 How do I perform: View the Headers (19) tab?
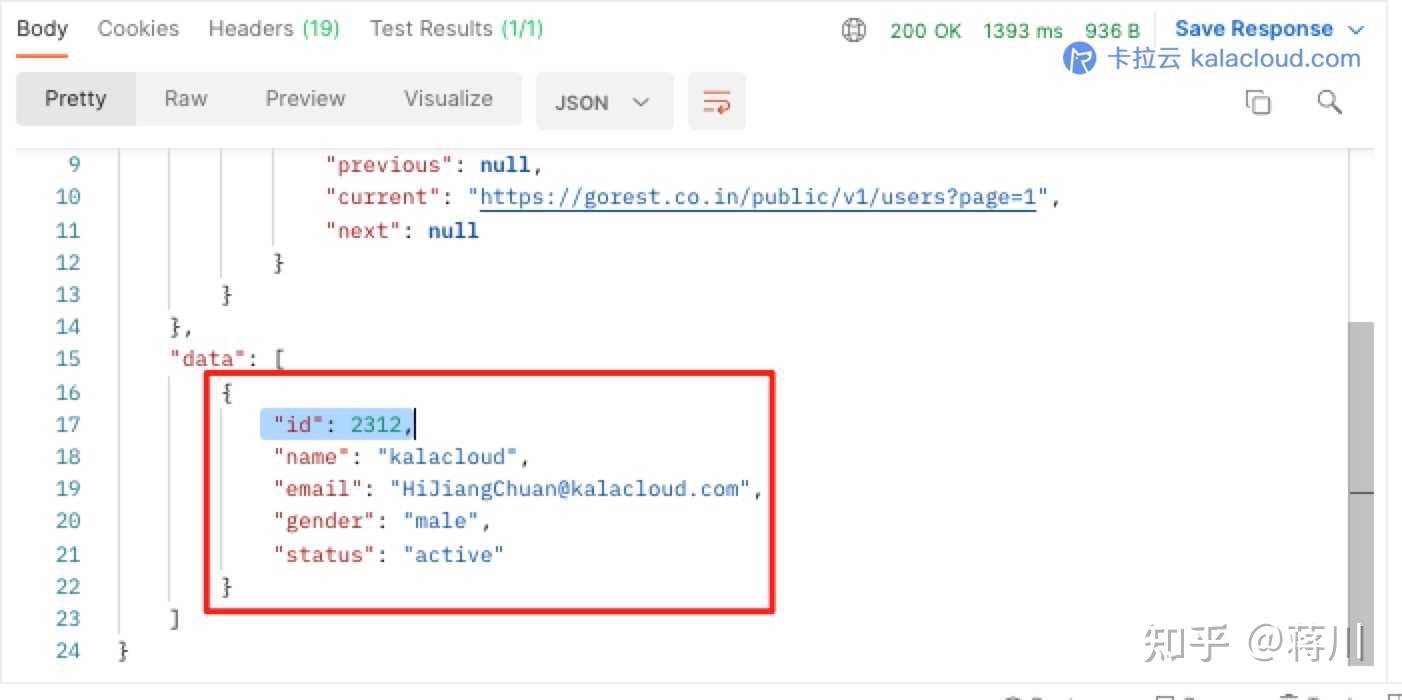tap(273, 28)
